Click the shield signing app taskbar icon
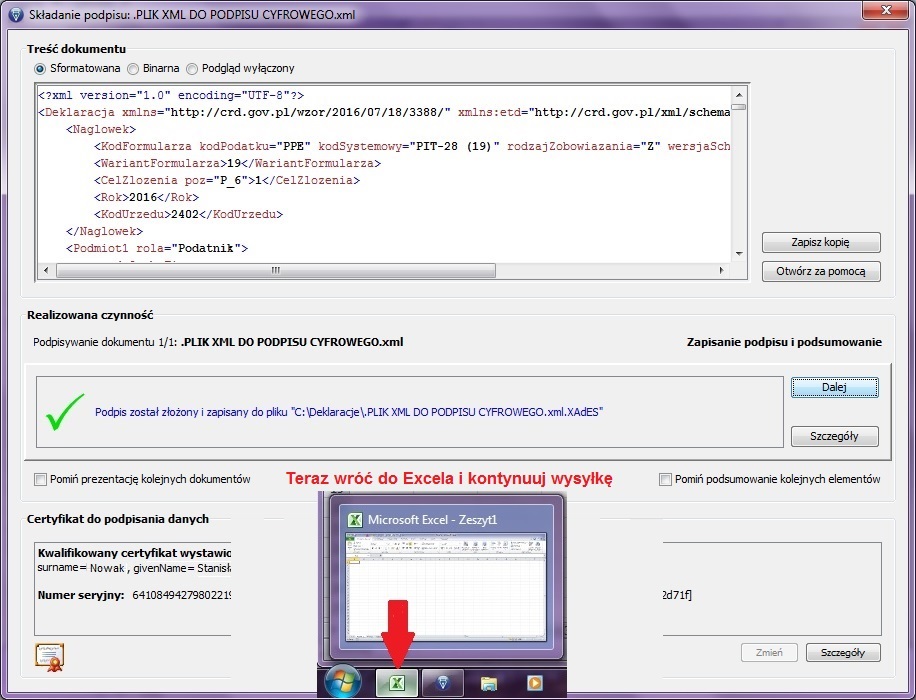This screenshot has height=700, width=916. click(443, 682)
